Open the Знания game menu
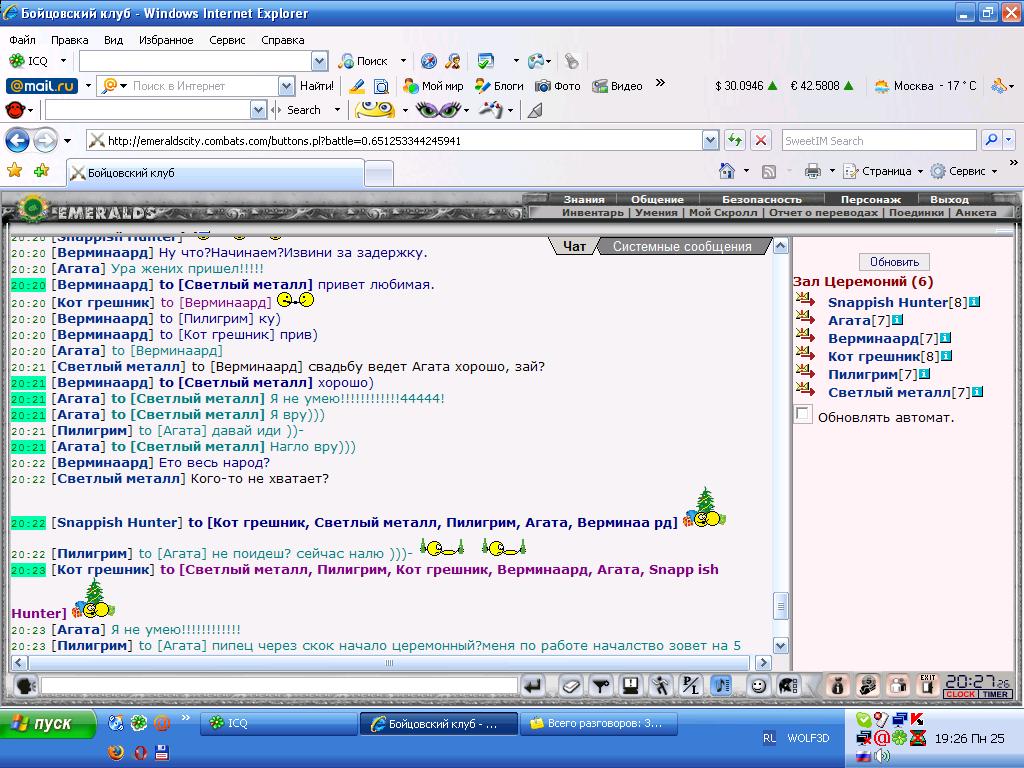The height and width of the screenshot is (768, 1024). 584,199
